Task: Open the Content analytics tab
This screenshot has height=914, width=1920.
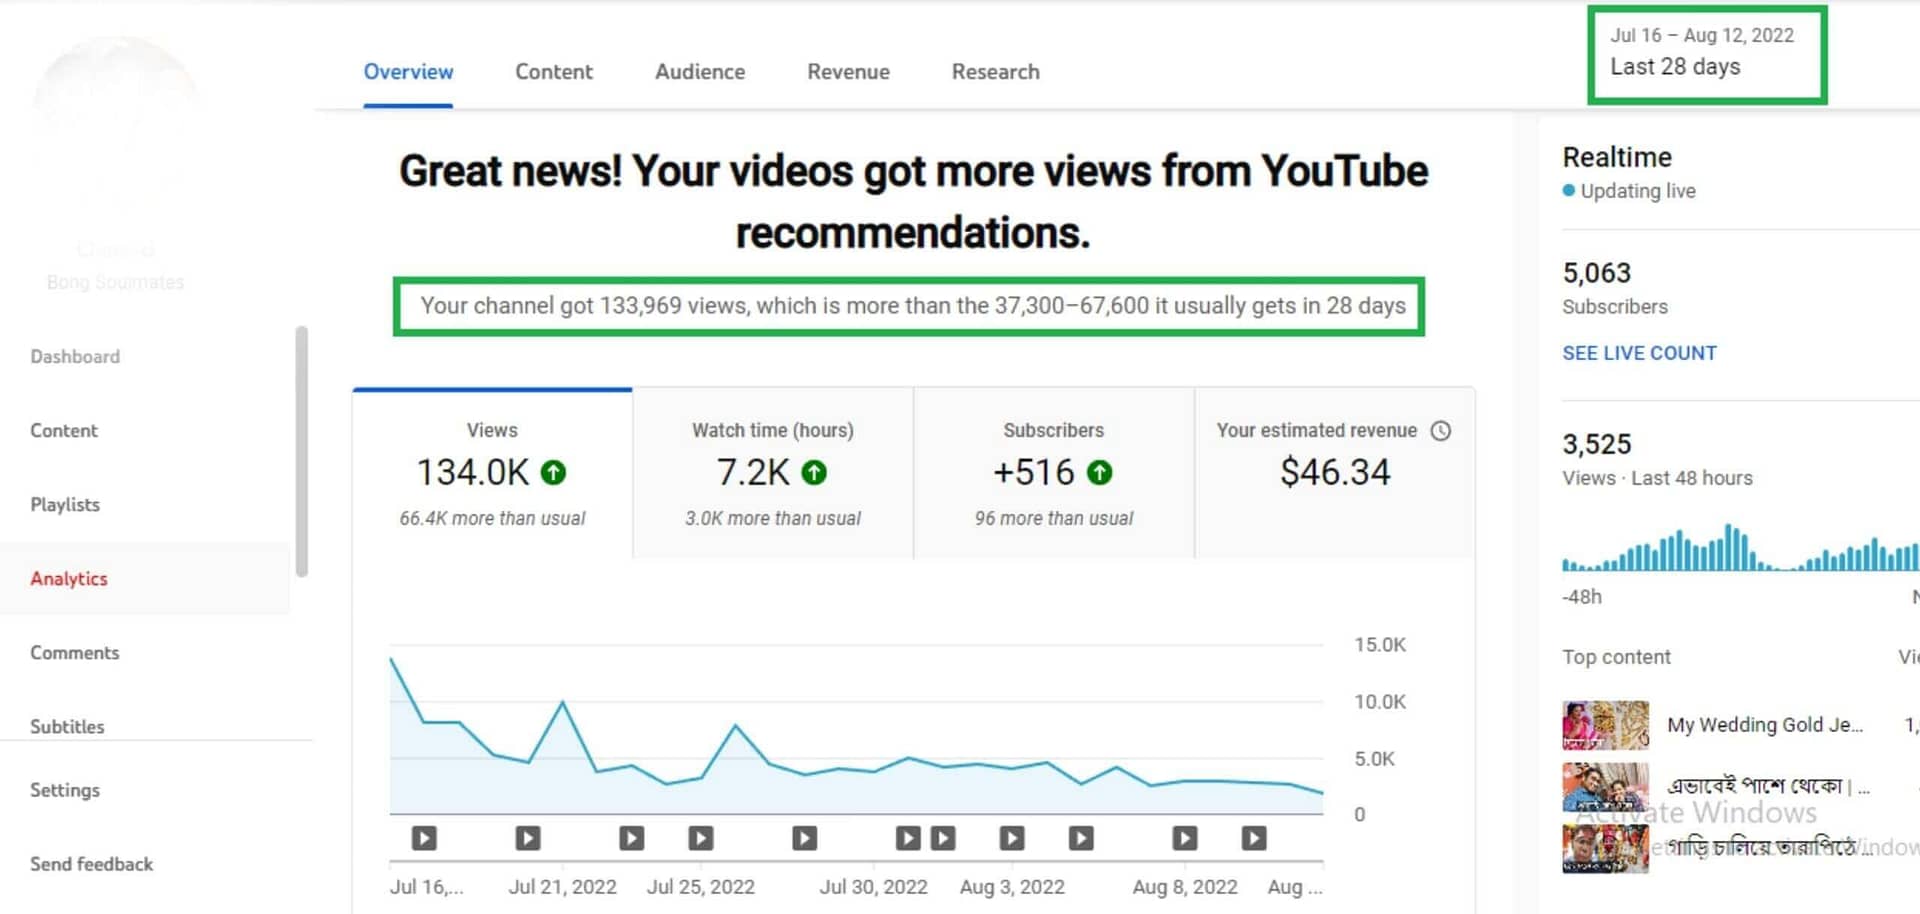Action: click(x=554, y=72)
